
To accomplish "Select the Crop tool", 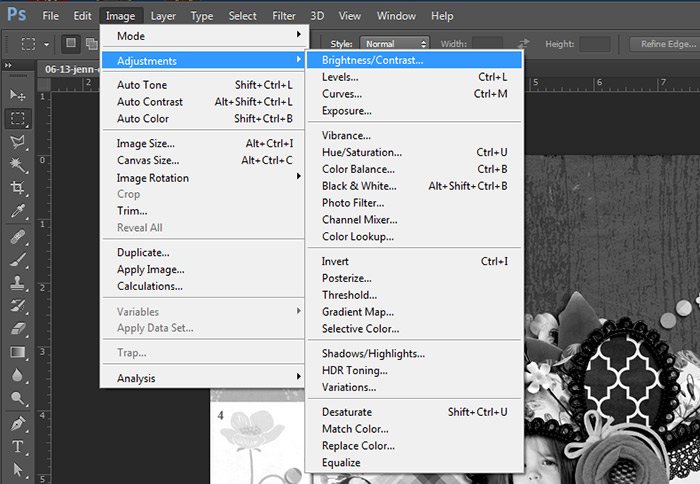I will pos(18,187).
